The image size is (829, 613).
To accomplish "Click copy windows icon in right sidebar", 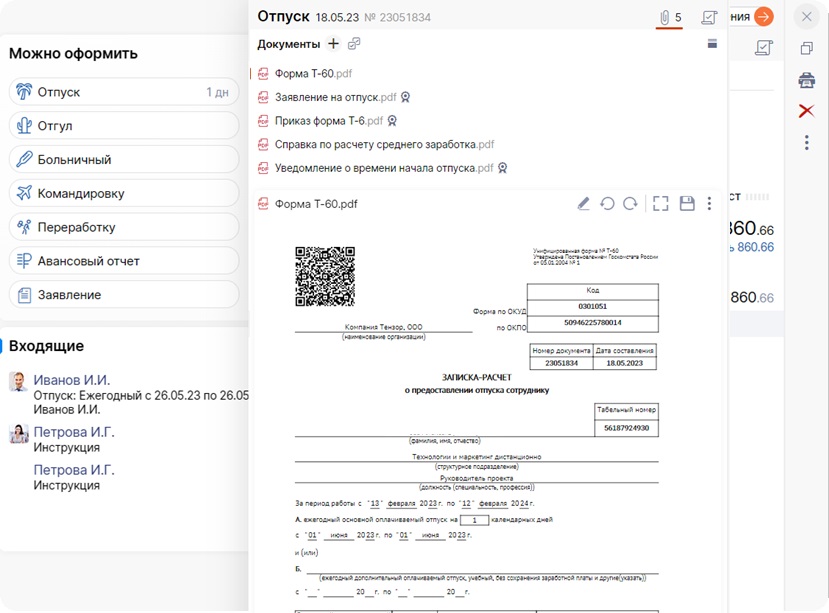I will click(x=806, y=48).
